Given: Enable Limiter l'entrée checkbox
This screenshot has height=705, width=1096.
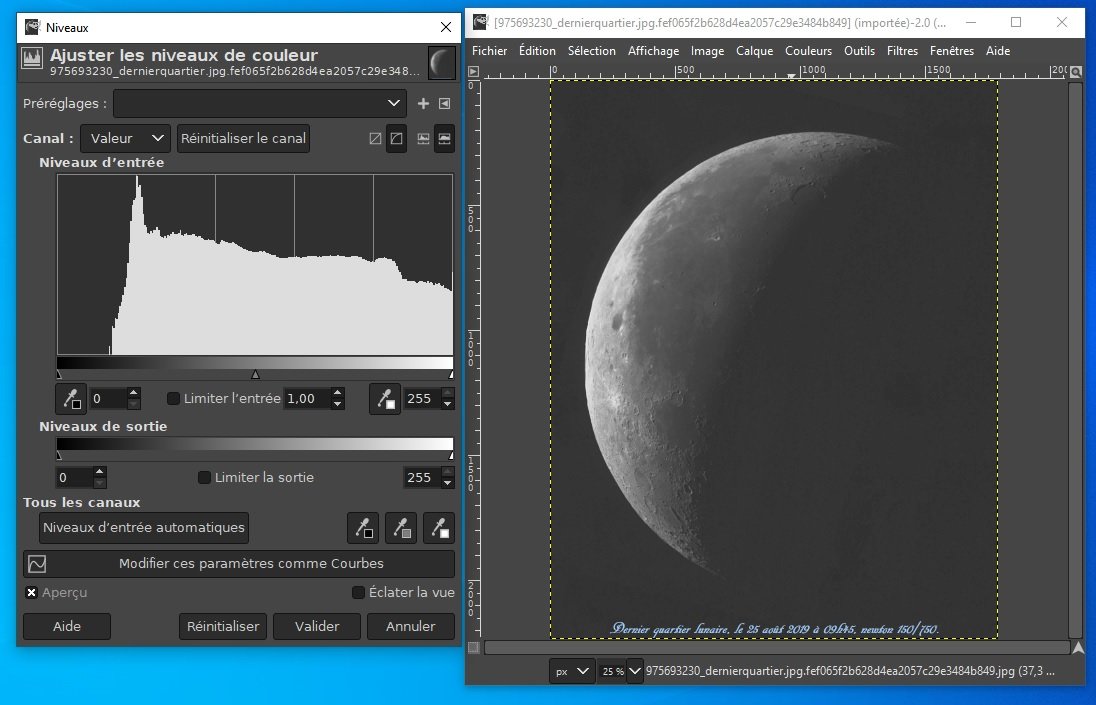Looking at the screenshot, I should click(173, 398).
